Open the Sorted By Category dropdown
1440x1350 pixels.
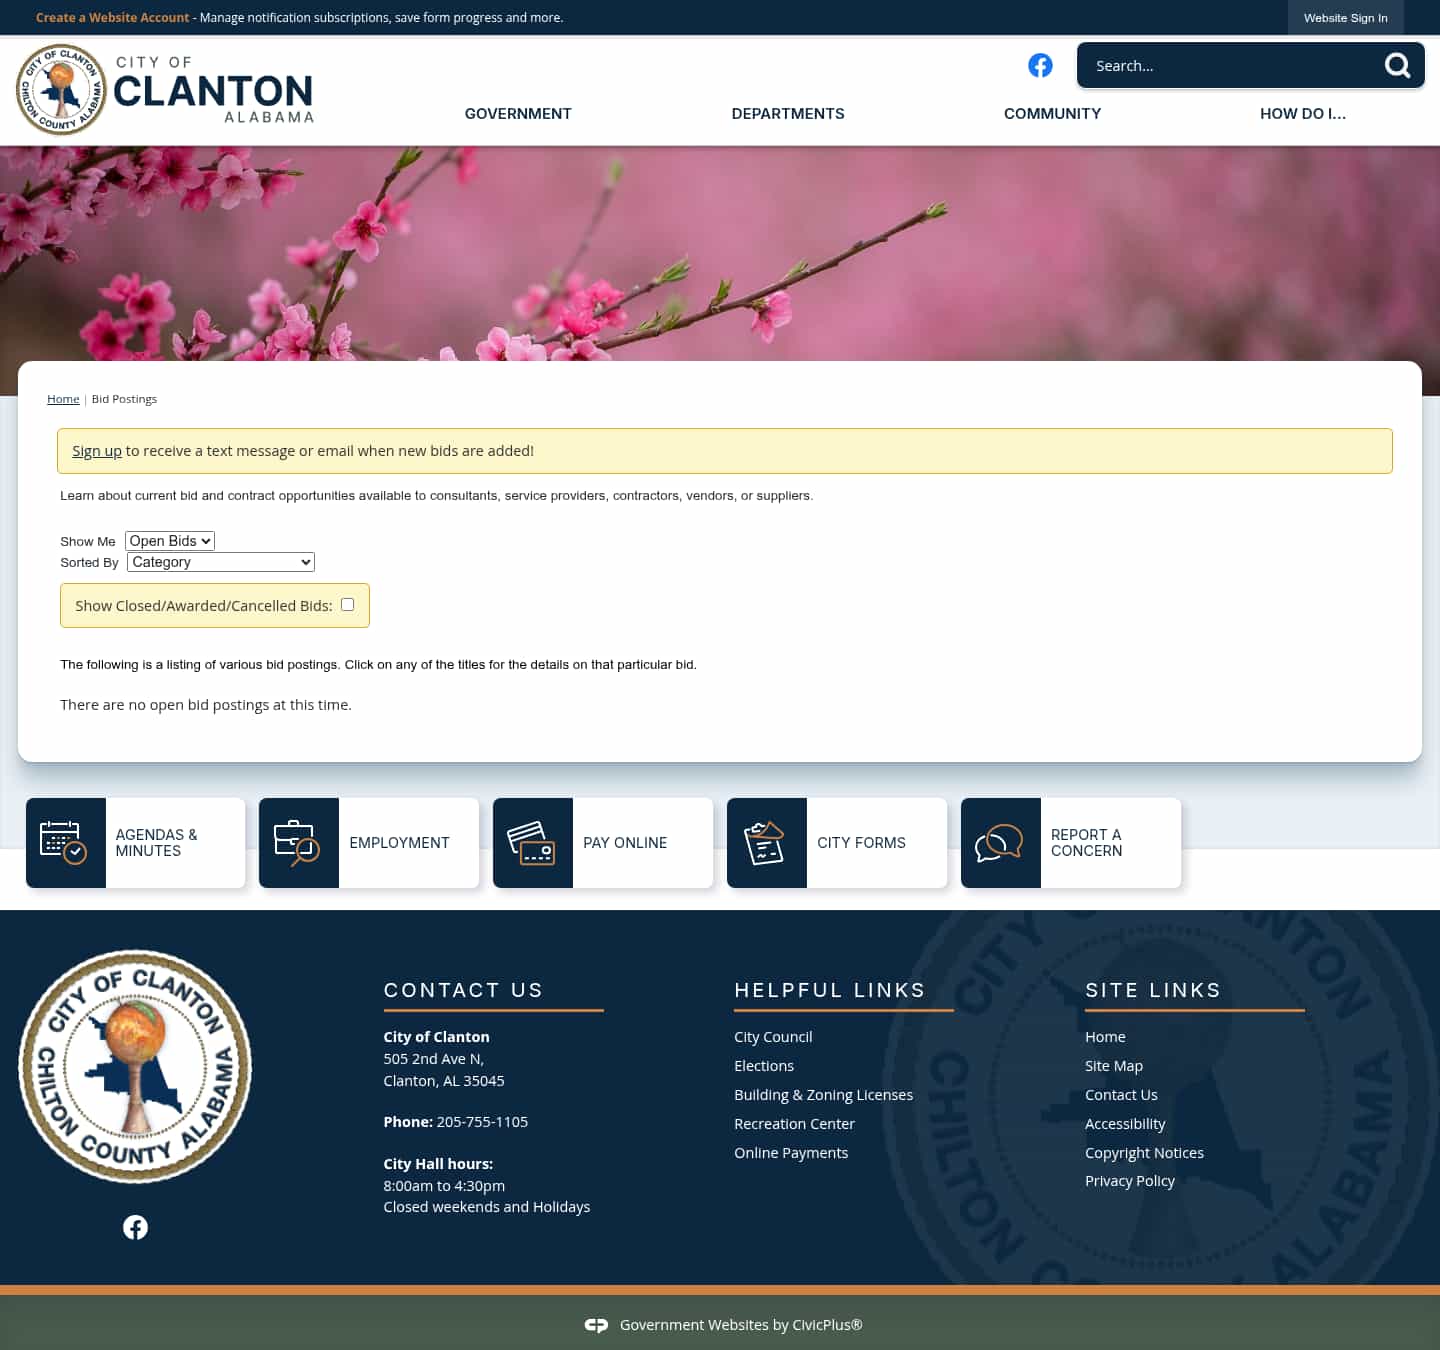[220, 561]
